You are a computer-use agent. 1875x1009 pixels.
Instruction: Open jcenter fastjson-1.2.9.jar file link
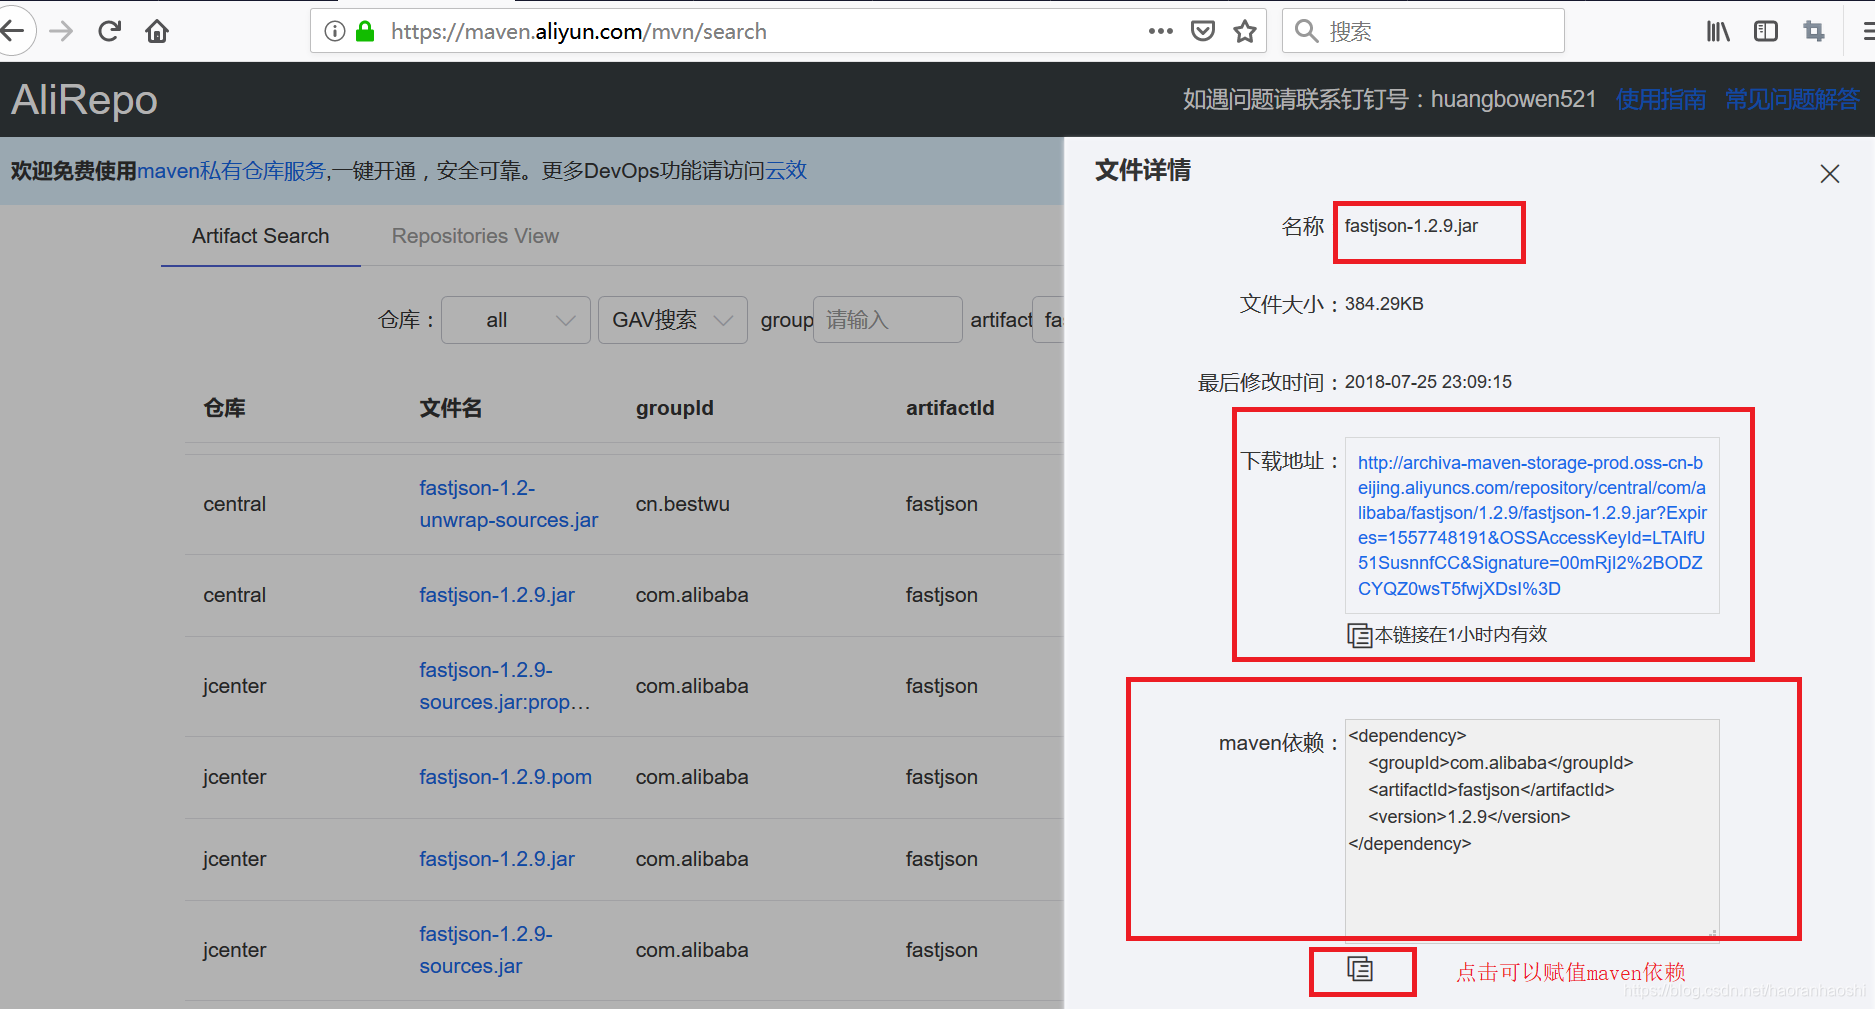[497, 859]
